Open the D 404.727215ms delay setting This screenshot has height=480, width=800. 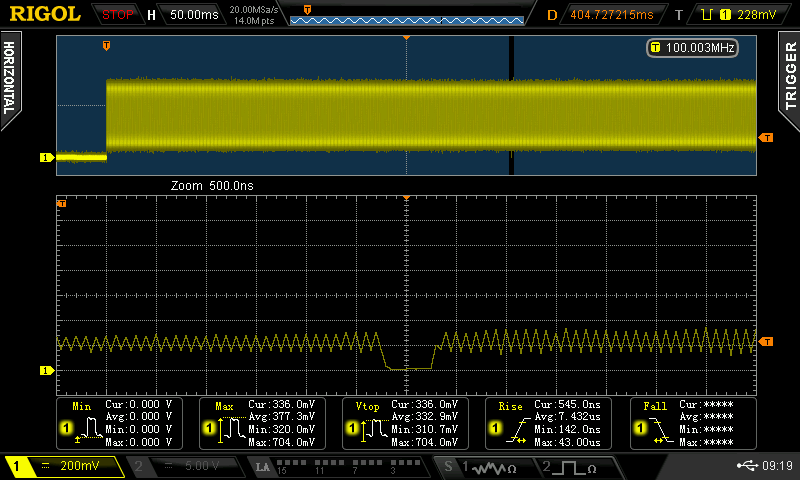[610, 15]
